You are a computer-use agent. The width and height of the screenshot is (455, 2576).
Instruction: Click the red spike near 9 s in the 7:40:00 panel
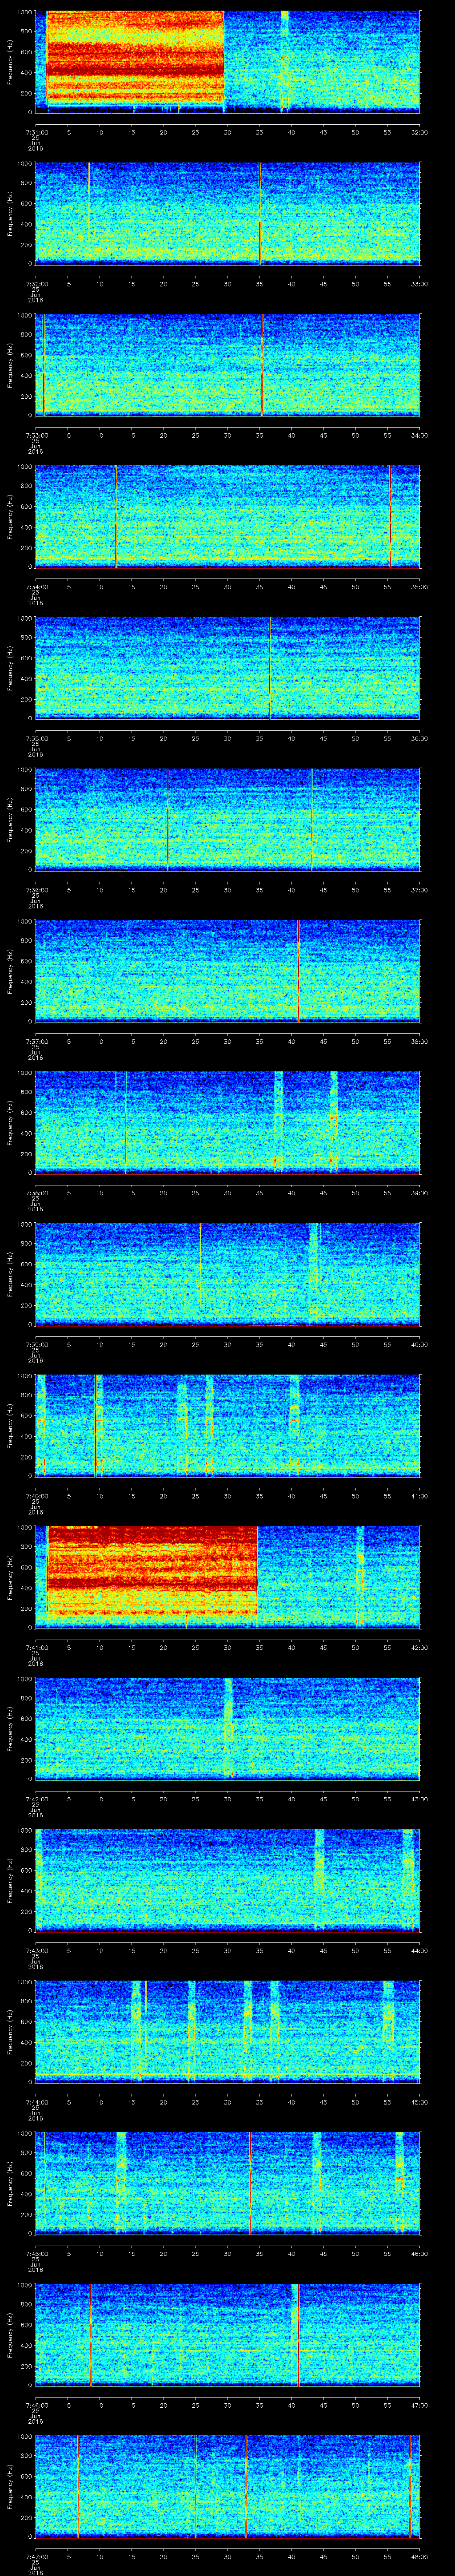(x=95, y=1425)
